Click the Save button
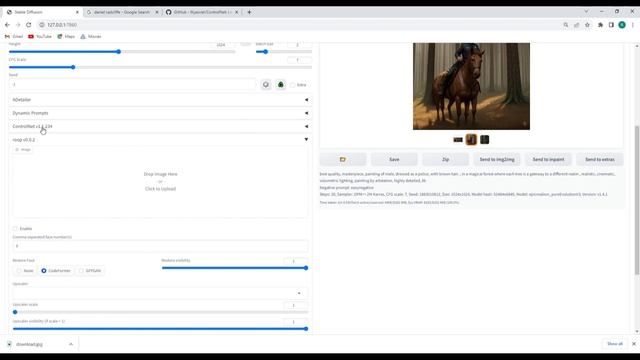The height and width of the screenshot is (360, 640). coord(394,159)
